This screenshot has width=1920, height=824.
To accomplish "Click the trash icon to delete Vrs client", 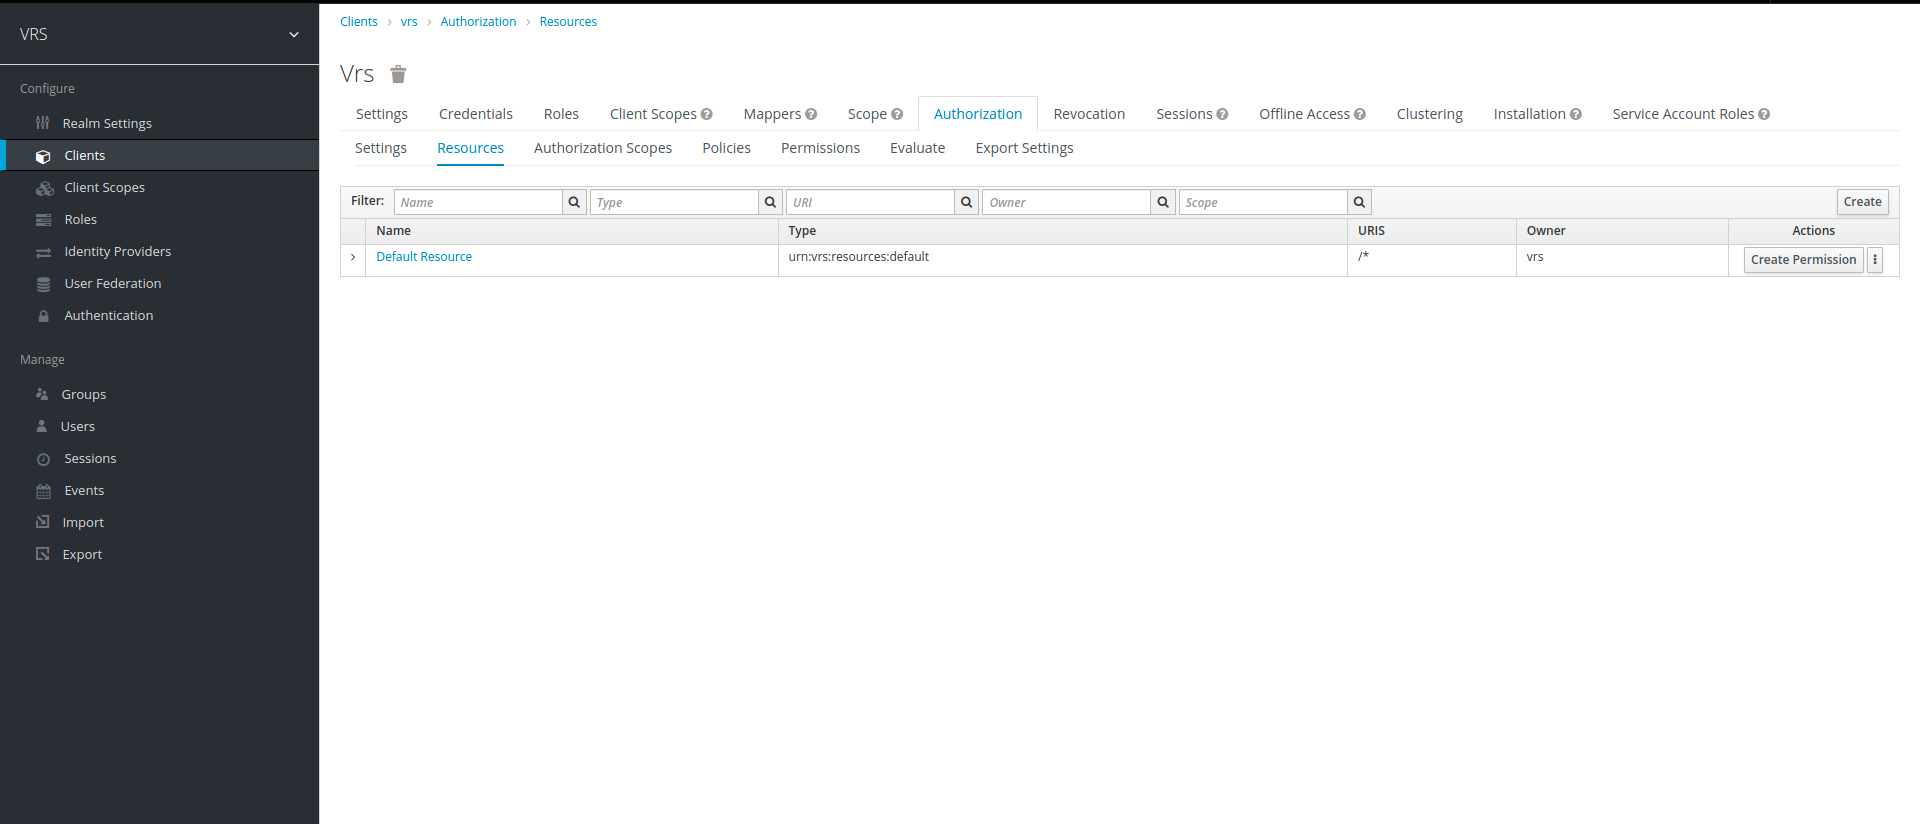I will 398,74.
